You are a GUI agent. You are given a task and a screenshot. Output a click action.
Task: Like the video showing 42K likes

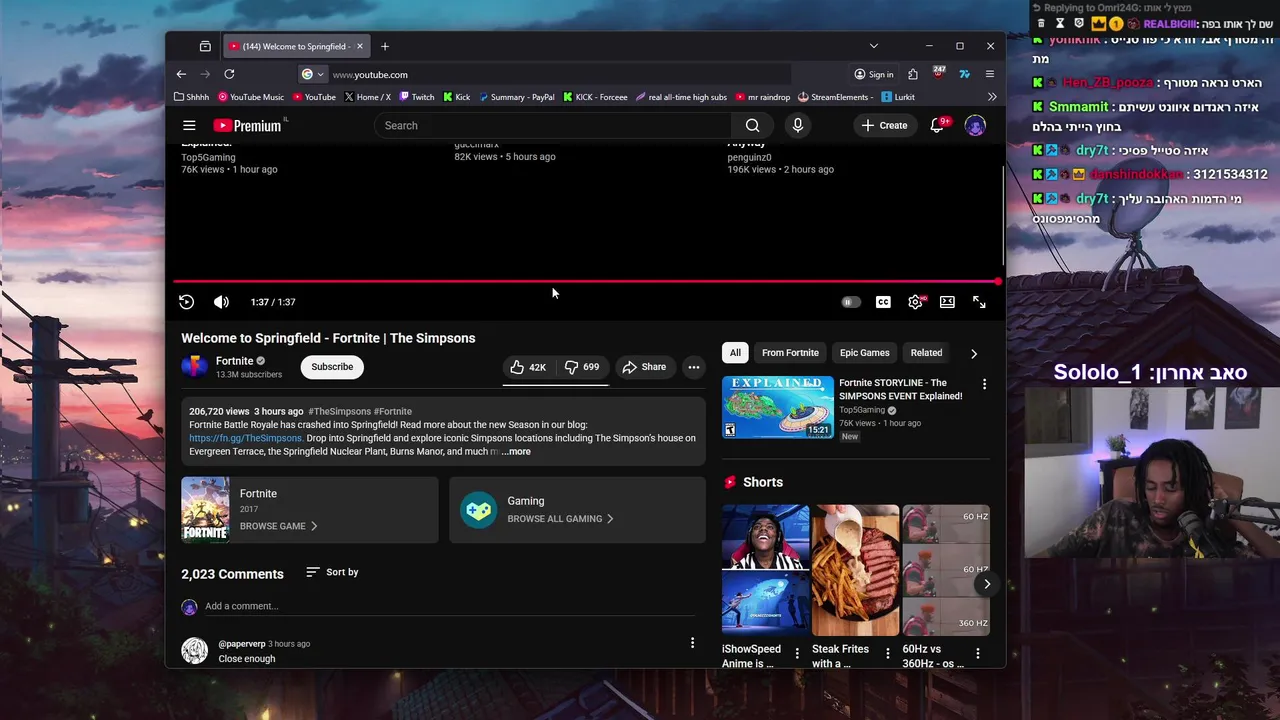coord(528,367)
